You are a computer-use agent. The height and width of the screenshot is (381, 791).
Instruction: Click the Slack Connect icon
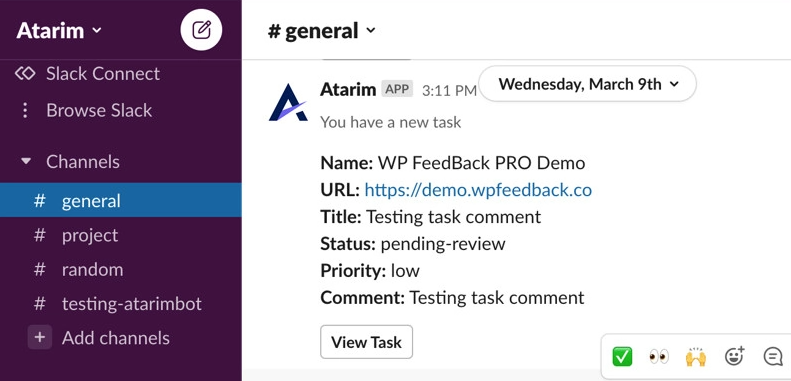[x=25, y=74]
